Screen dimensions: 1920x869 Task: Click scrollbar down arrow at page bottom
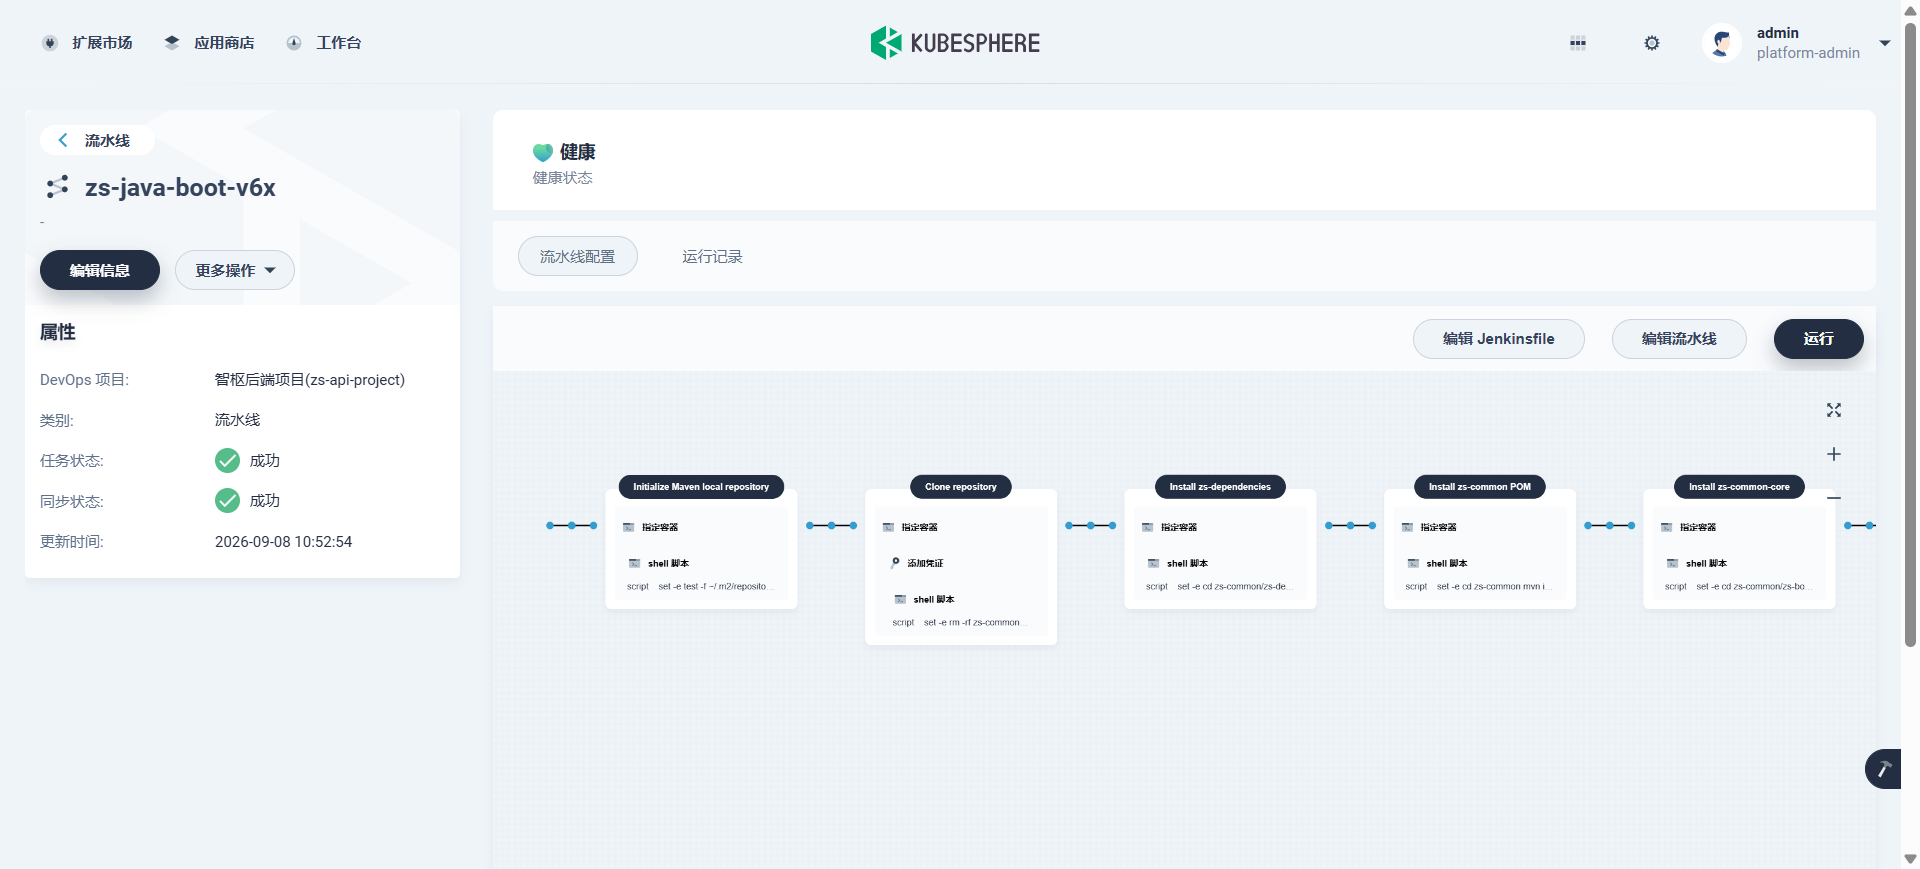point(1910,859)
